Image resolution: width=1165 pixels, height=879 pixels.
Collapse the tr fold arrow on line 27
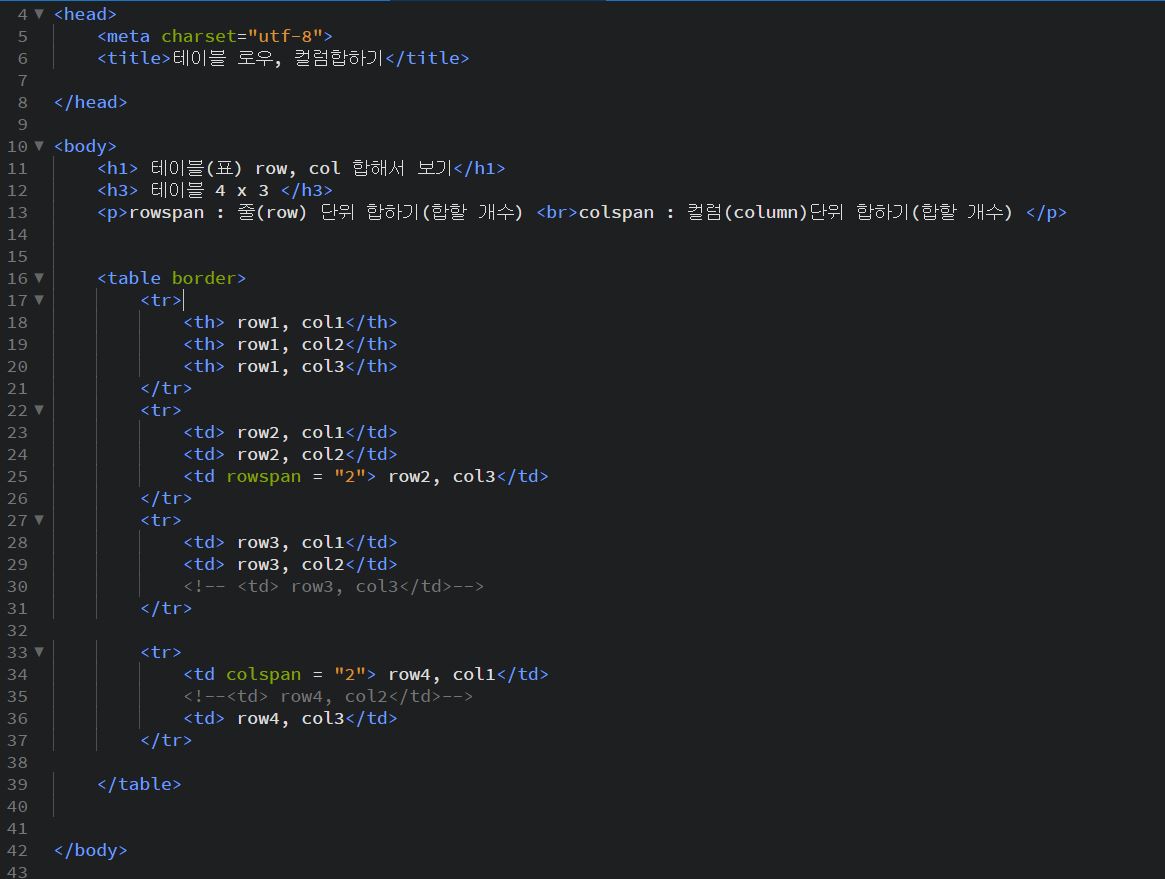click(39, 520)
